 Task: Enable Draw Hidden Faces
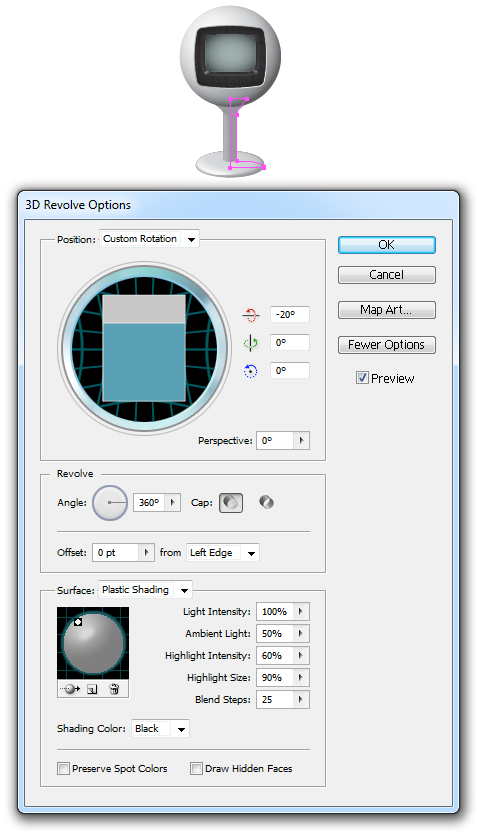[197, 768]
